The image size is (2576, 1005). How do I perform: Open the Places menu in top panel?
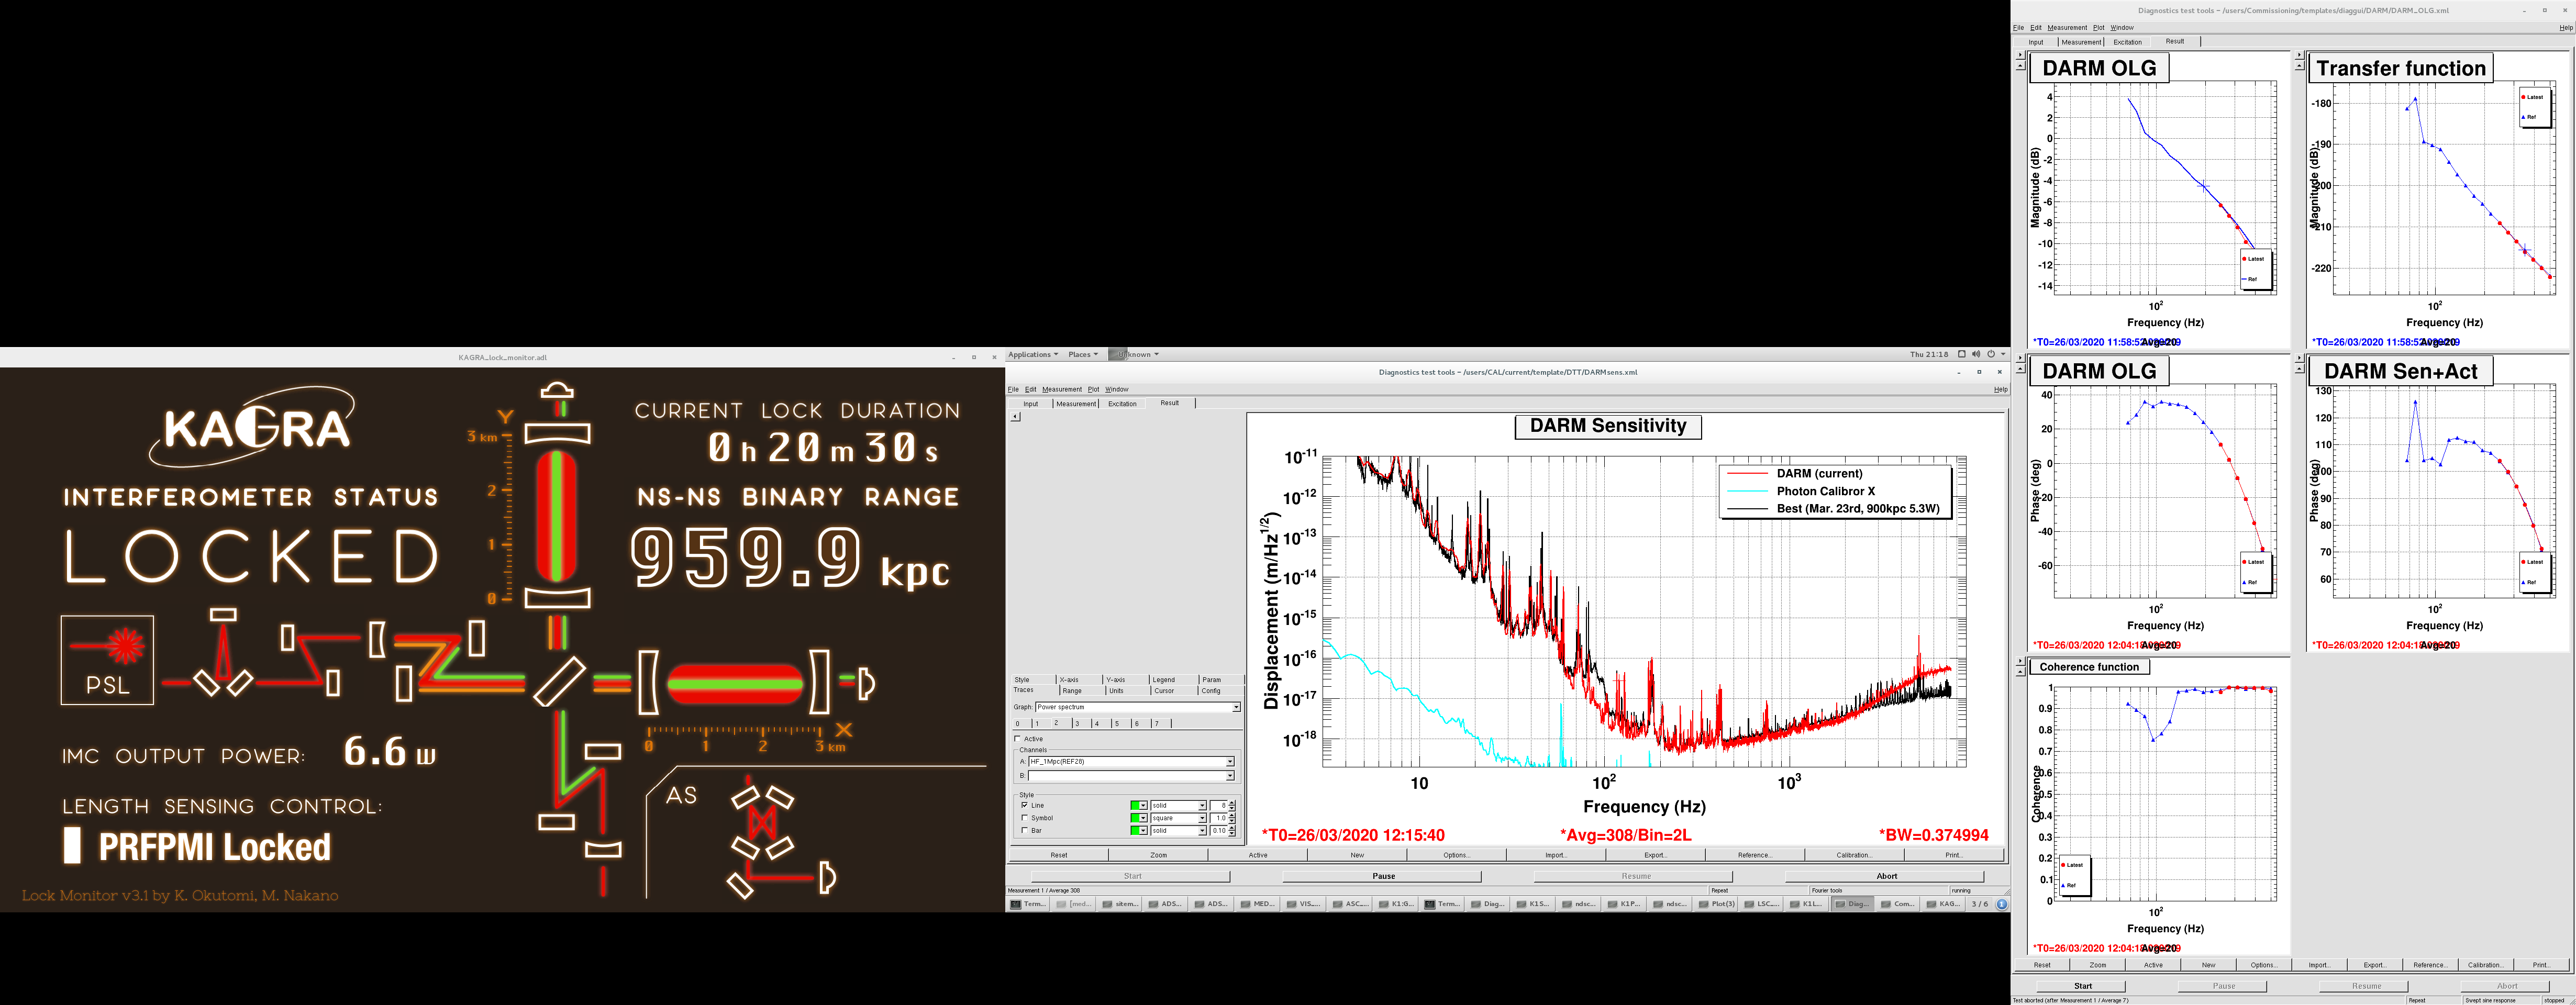pyautogui.click(x=1083, y=354)
